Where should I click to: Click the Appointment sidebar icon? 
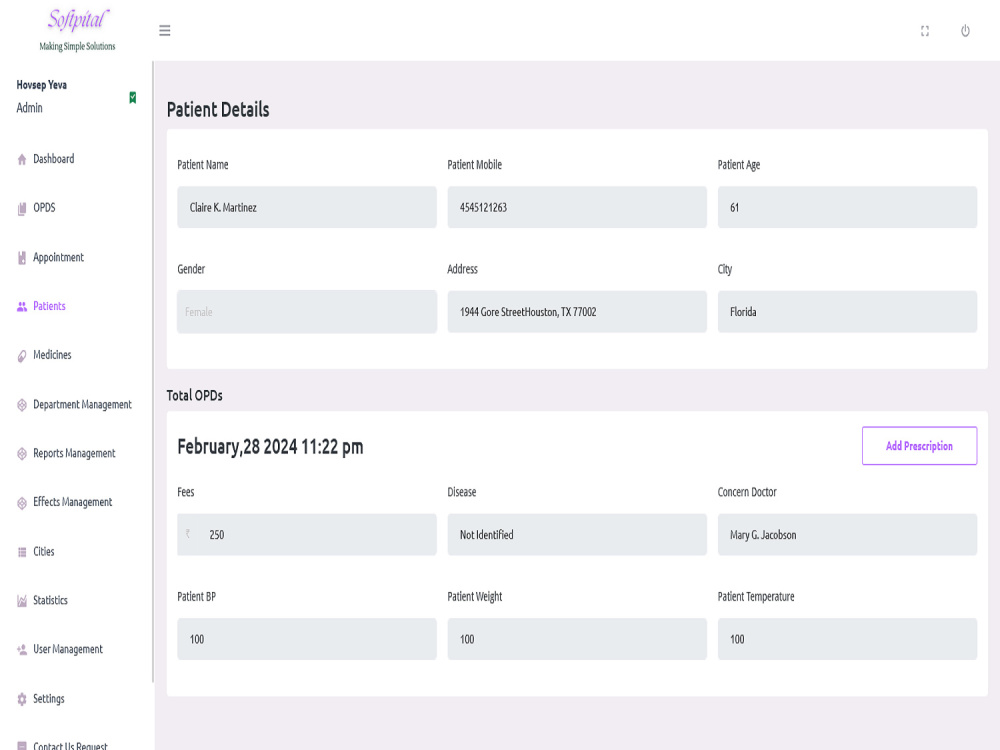(22, 258)
